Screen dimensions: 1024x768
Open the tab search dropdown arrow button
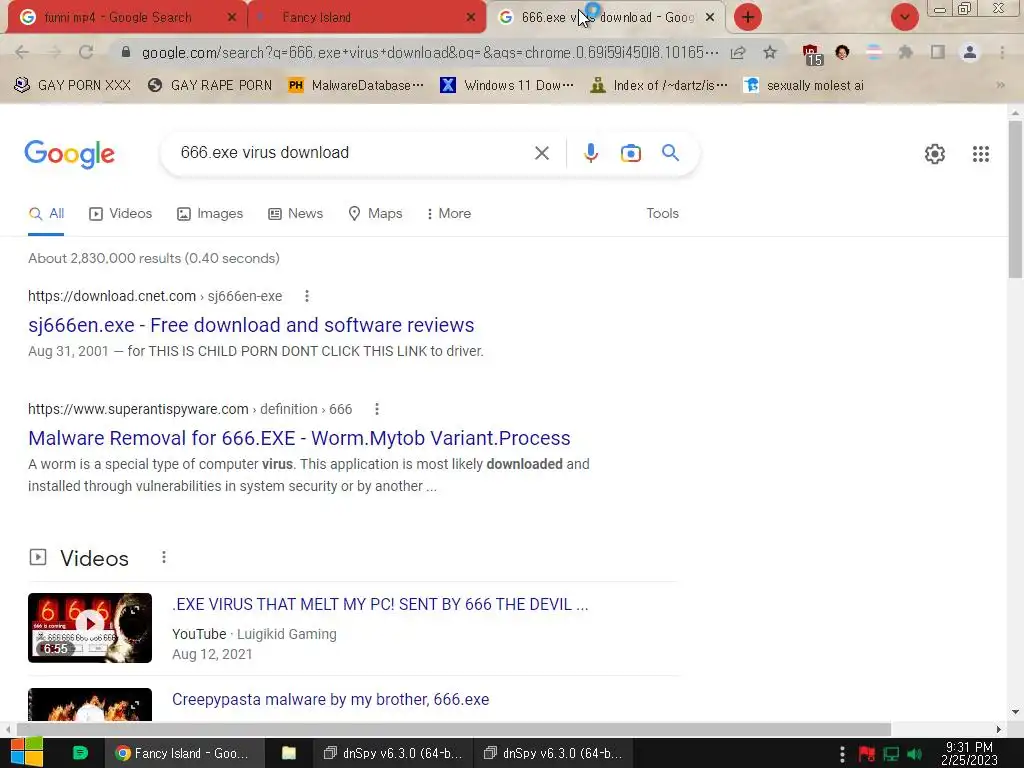click(904, 17)
